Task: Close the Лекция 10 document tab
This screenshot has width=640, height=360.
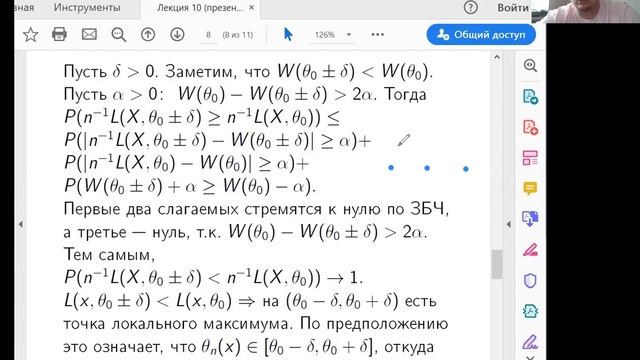Action: coord(252,7)
